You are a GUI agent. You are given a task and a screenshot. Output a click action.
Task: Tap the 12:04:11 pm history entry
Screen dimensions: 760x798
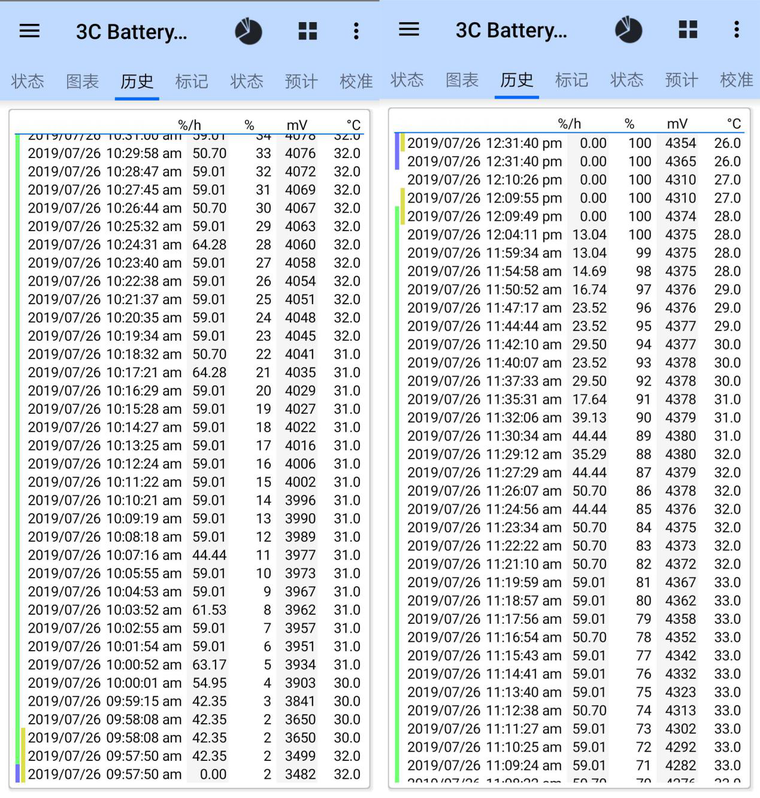(x=570, y=235)
